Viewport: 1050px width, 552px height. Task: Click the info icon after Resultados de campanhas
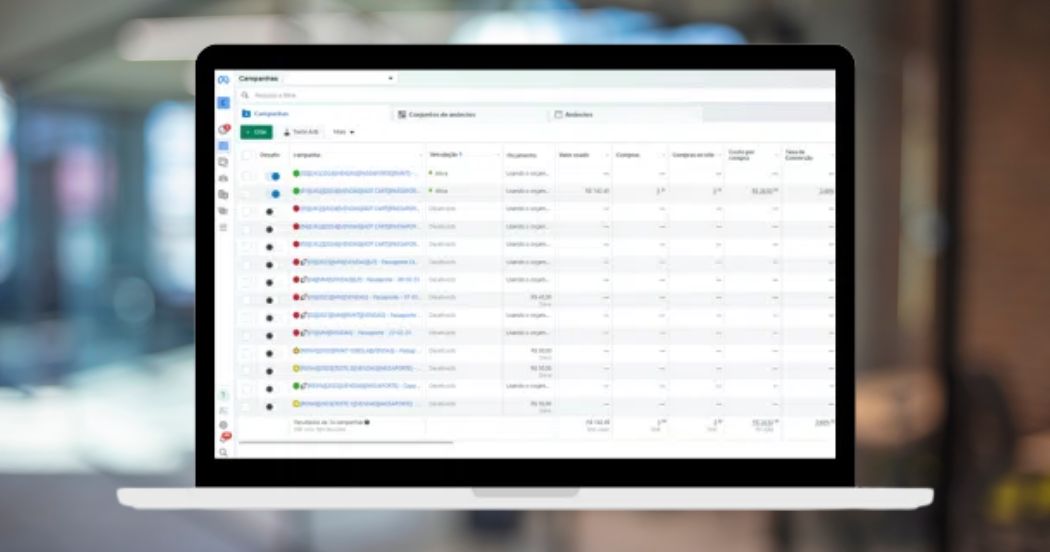point(367,422)
